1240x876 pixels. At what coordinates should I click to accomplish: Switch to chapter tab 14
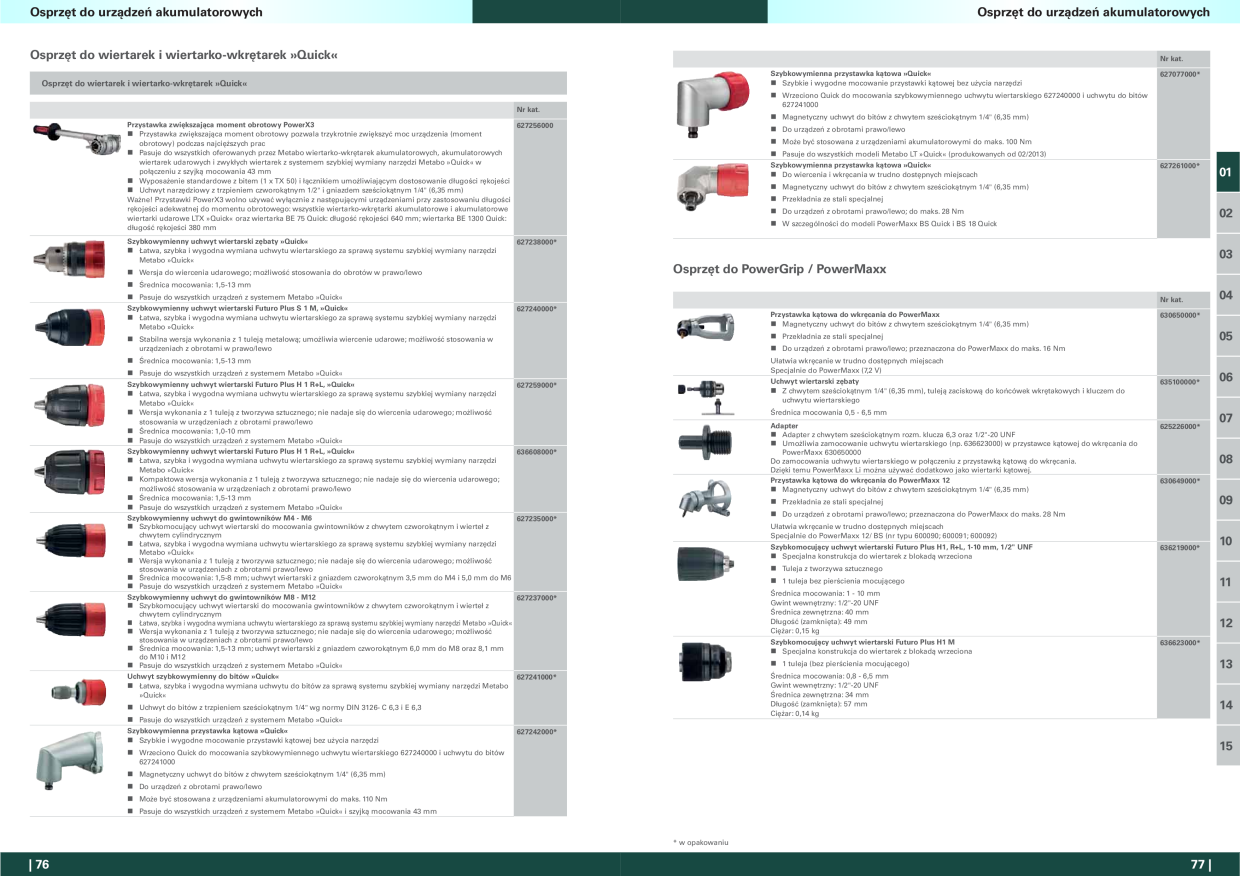coord(1227,706)
